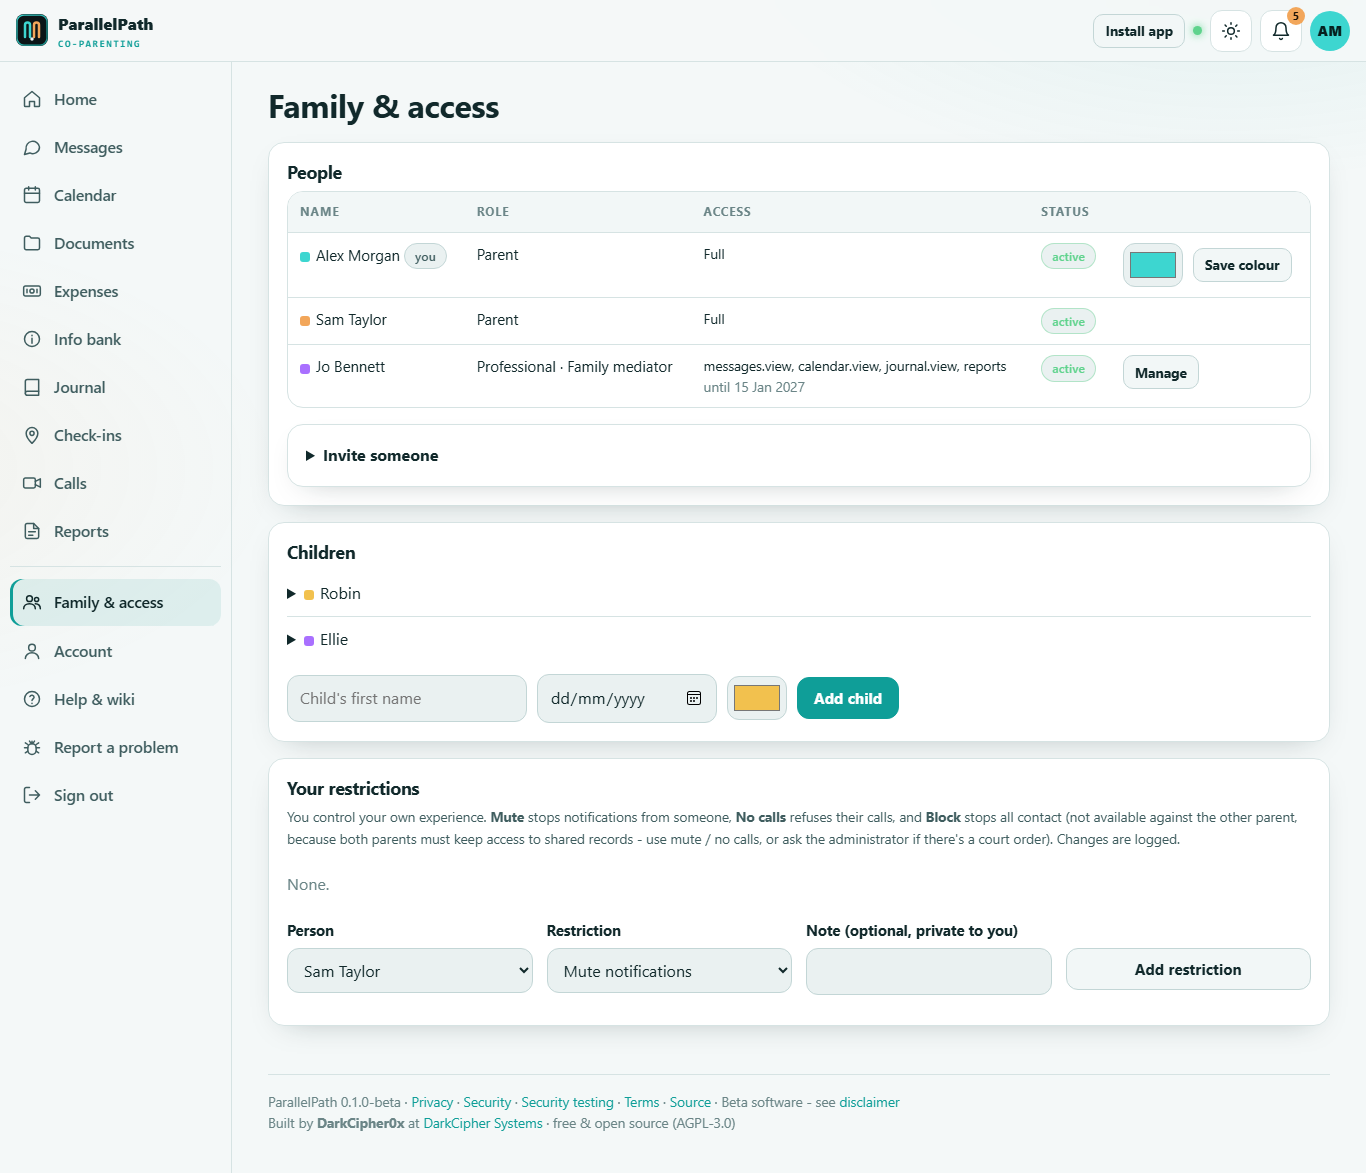Click the Home house icon

(x=32, y=99)
